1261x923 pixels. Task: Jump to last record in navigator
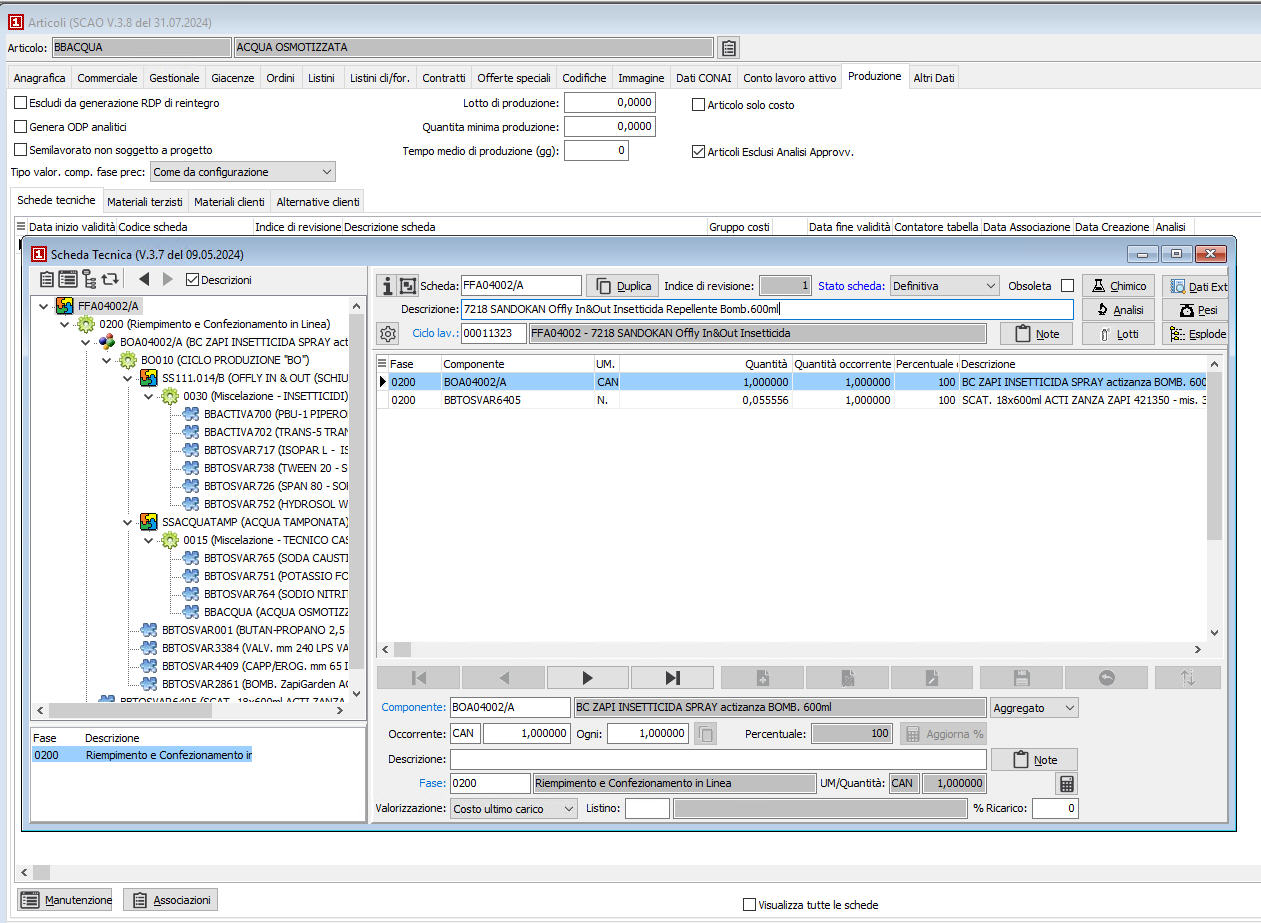tap(672, 678)
